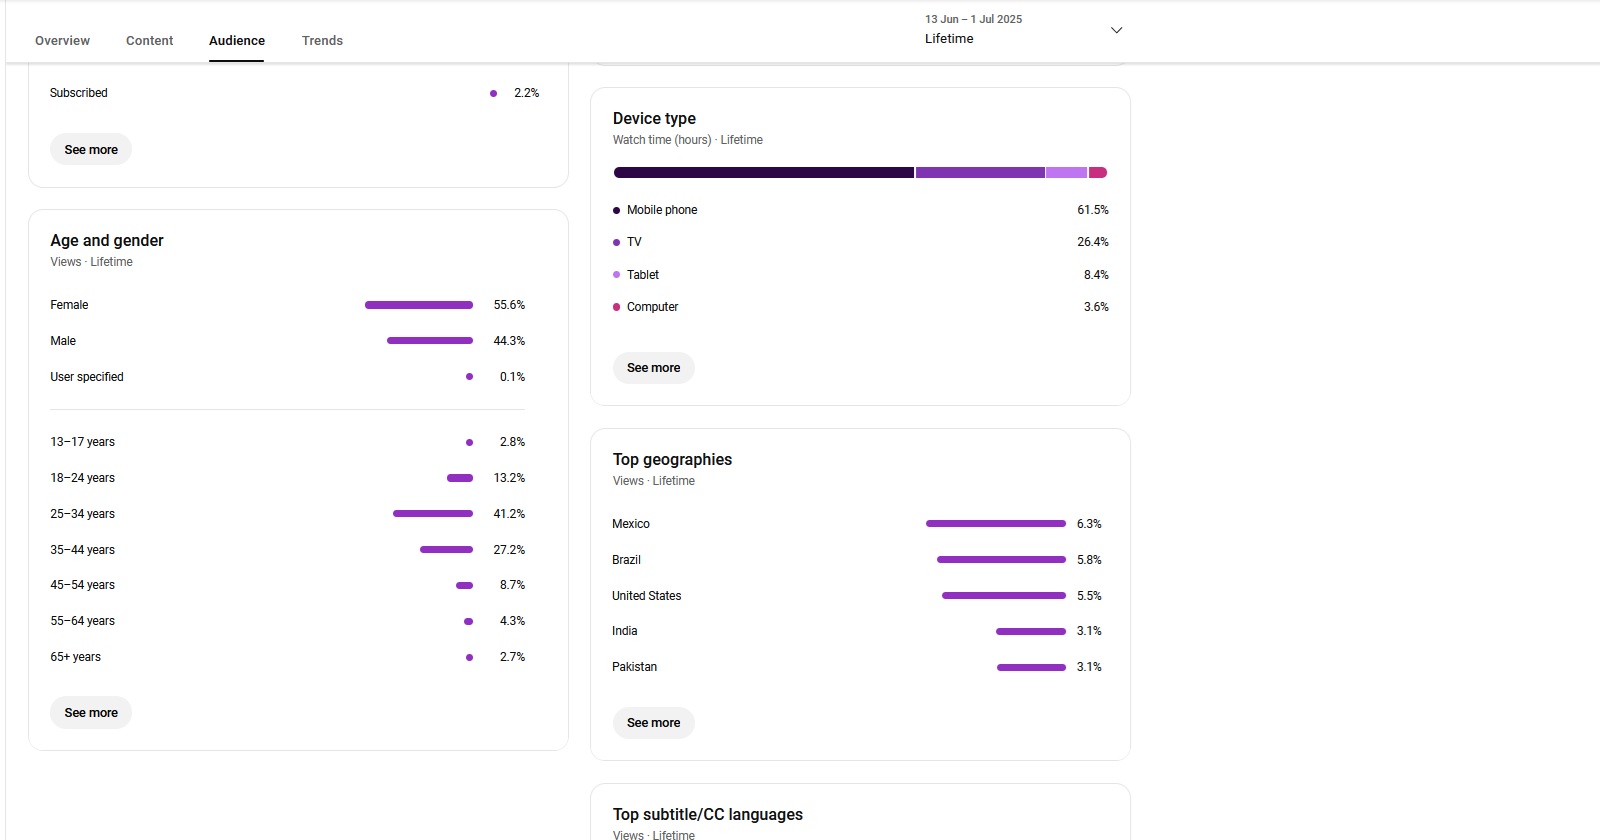
Task: Click the India views bar
Action: click(x=1031, y=631)
